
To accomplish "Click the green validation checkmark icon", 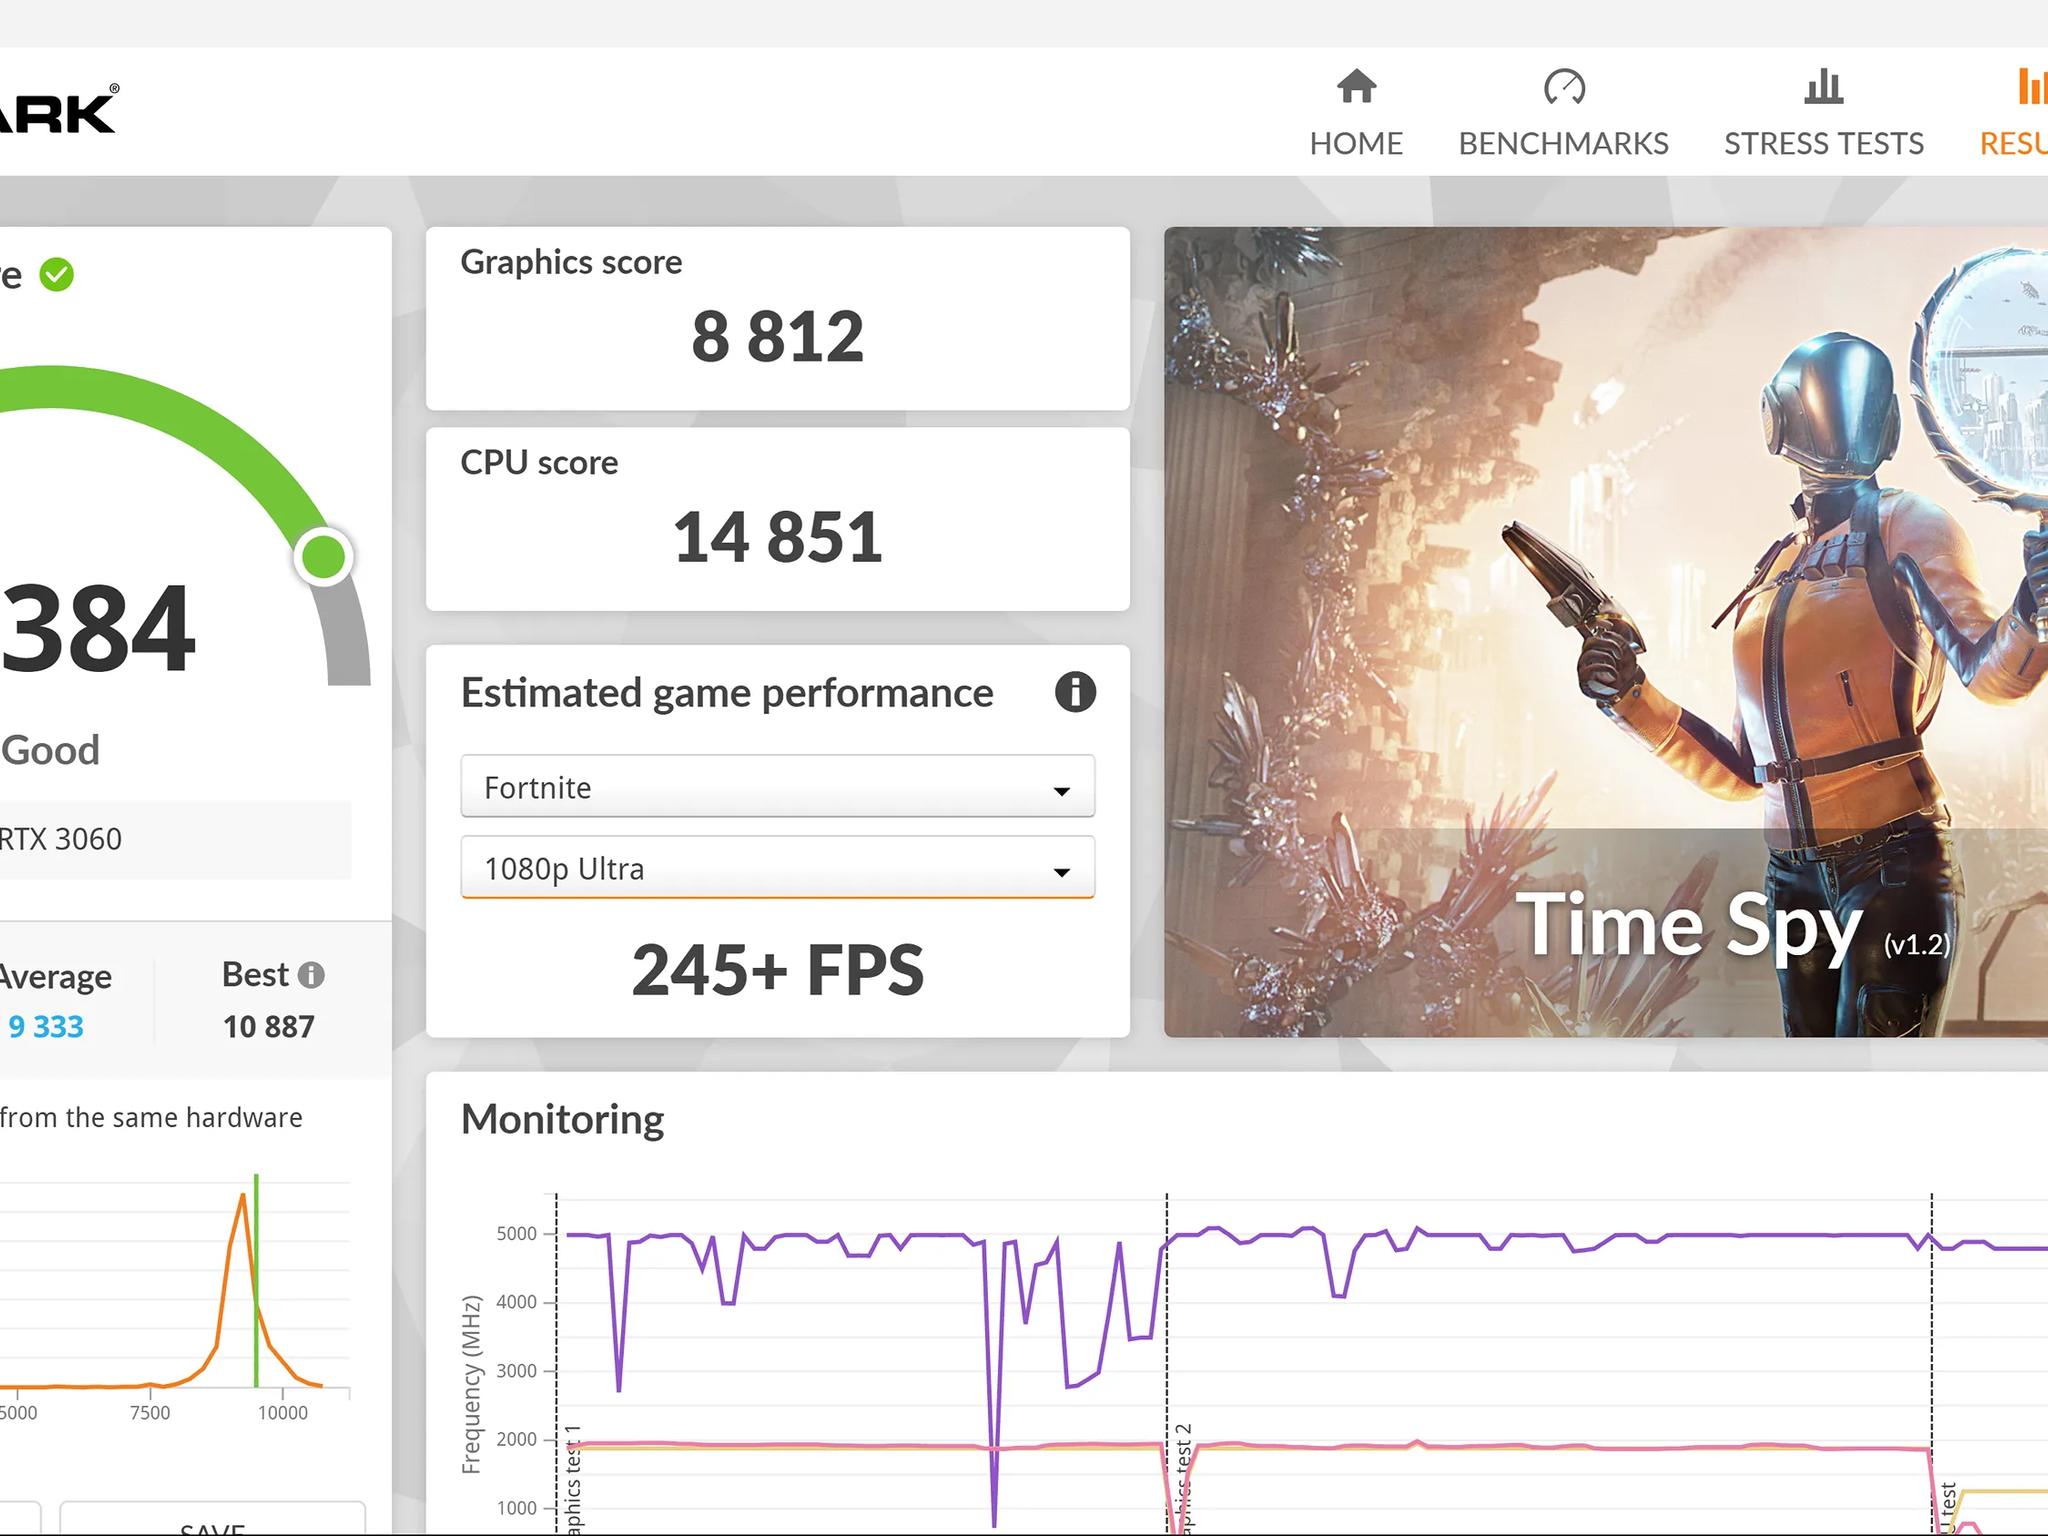I will (57, 274).
